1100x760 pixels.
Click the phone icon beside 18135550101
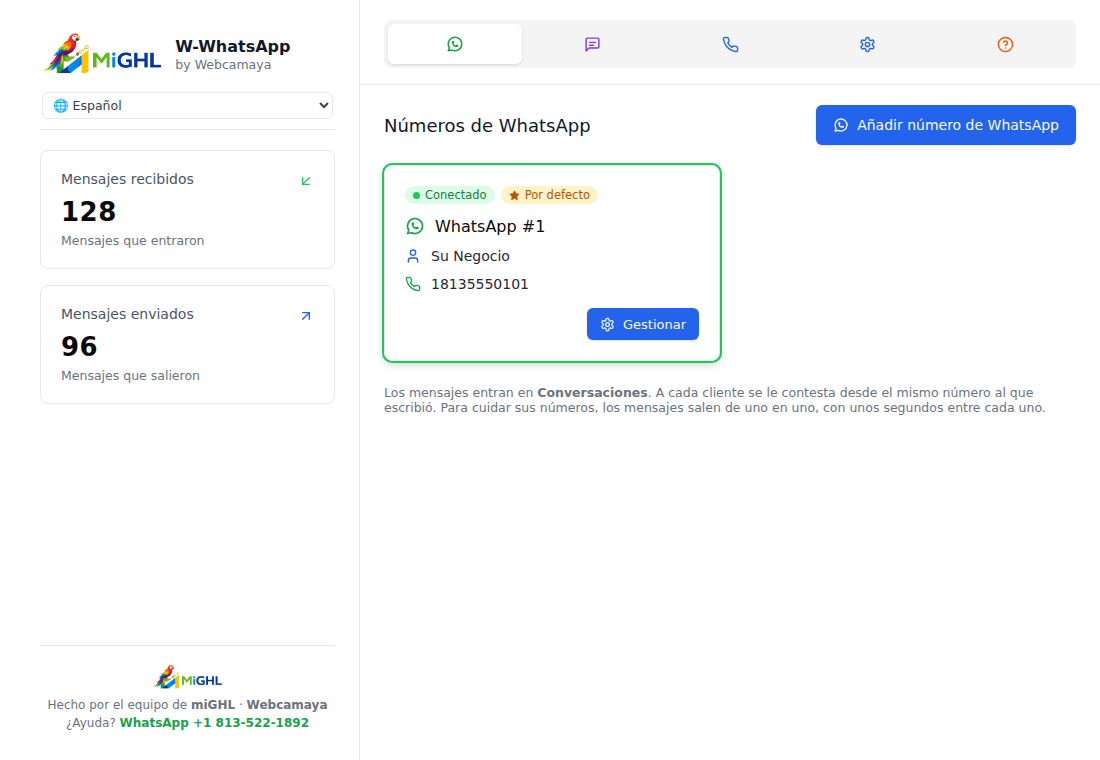413,284
